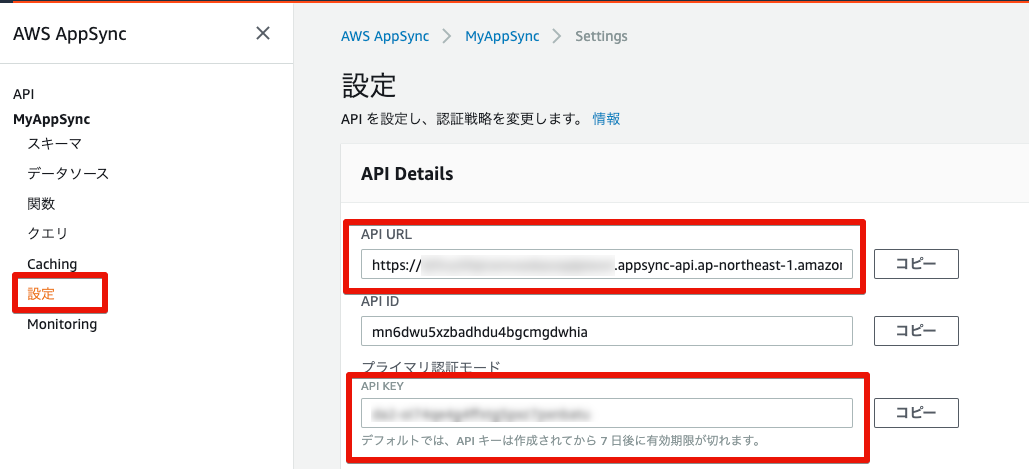Go to データソース in sidebar

click(68, 173)
